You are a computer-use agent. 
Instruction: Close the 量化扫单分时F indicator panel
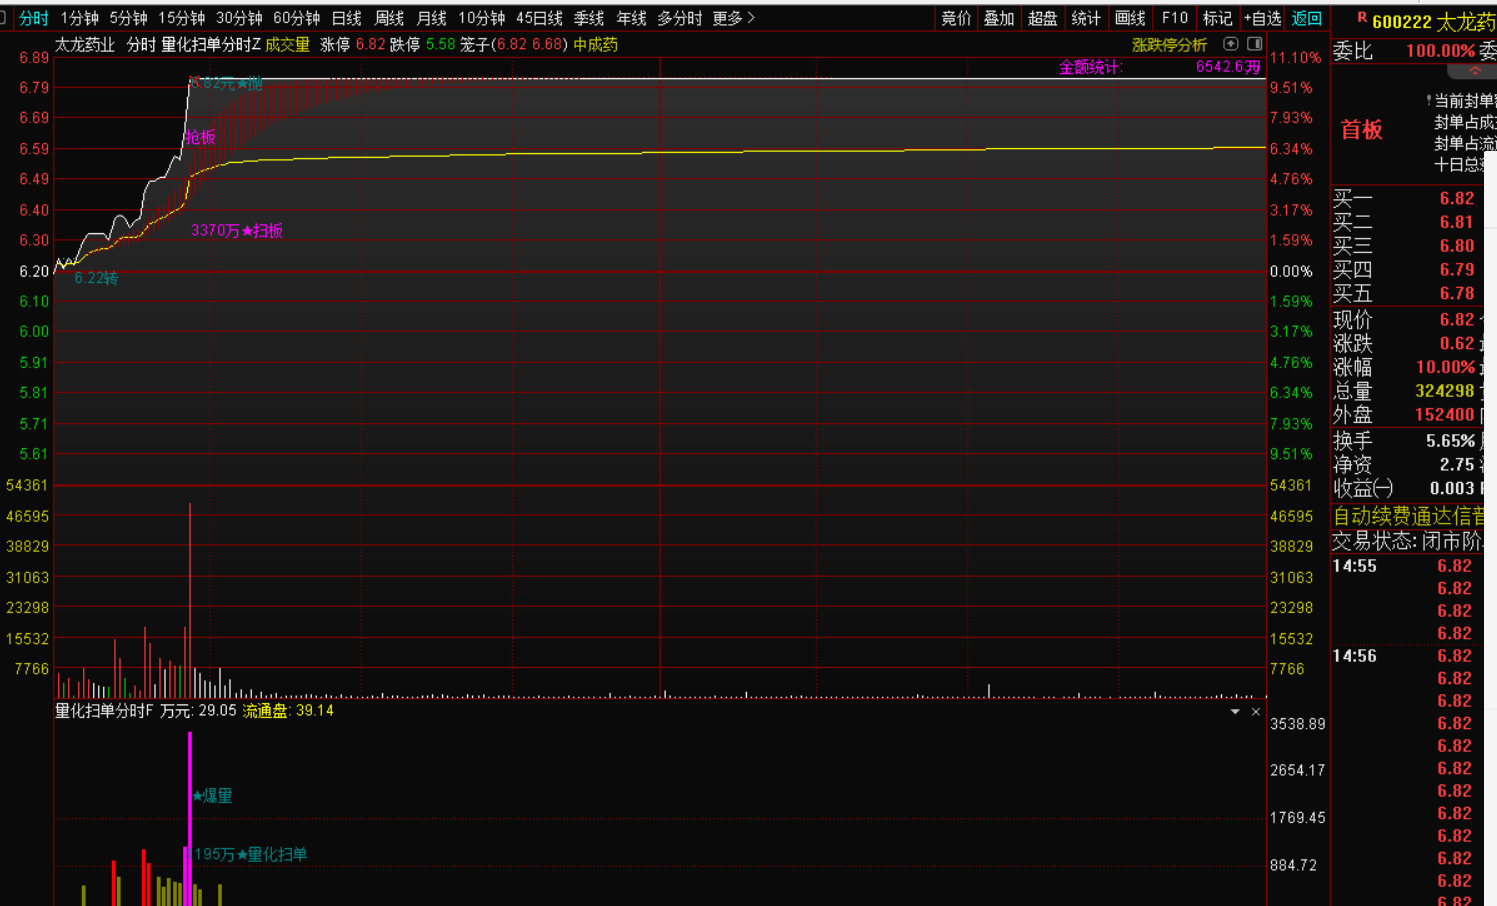point(1256,712)
